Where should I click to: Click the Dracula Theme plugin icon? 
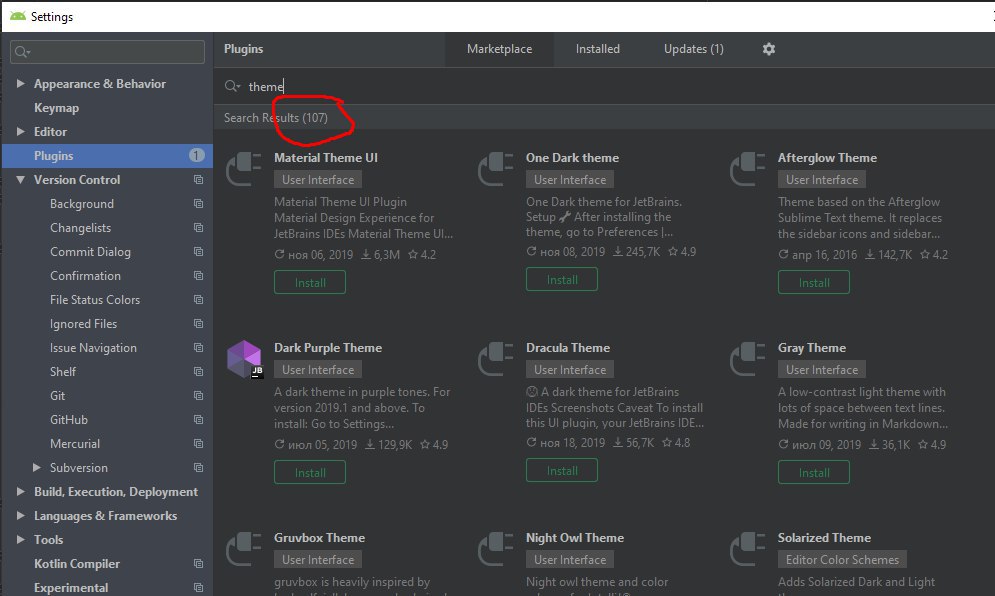(496, 359)
